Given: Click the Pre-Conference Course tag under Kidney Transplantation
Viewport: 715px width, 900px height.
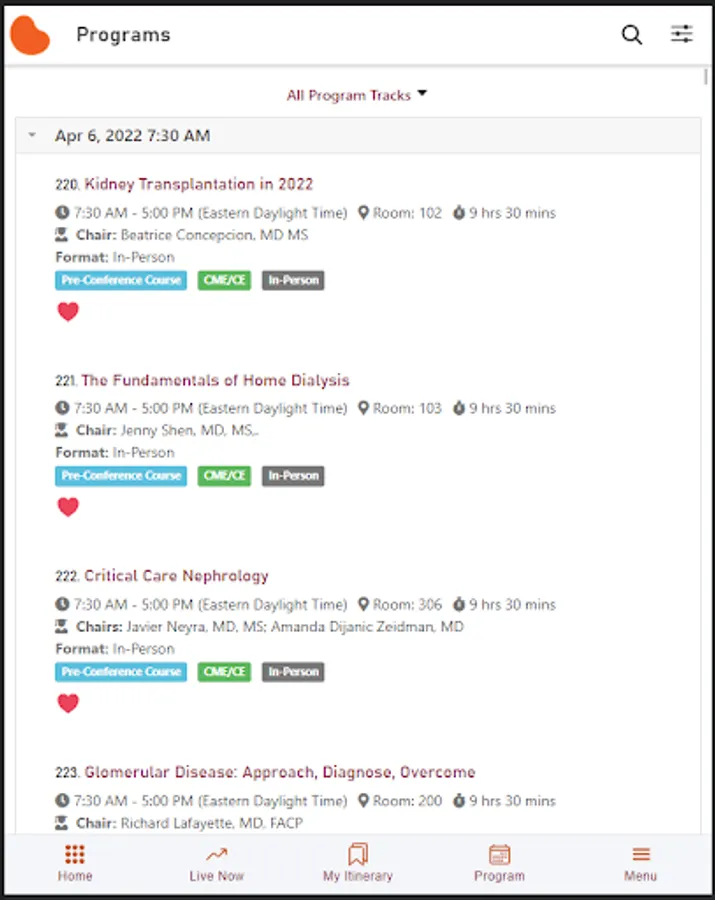Looking at the screenshot, I should point(121,281).
